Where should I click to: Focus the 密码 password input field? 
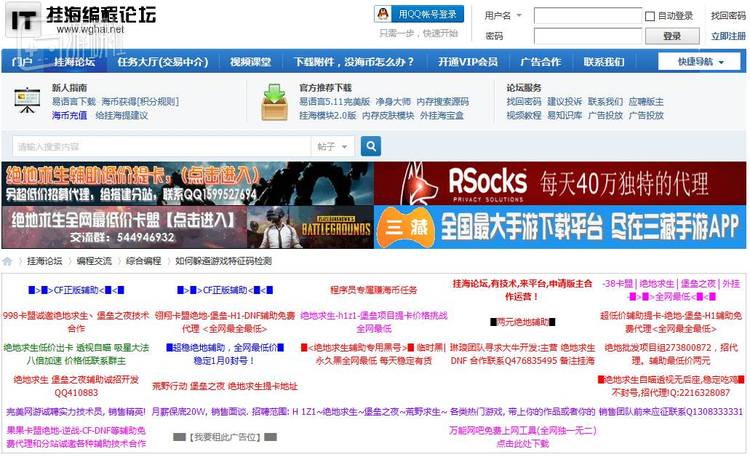[587, 36]
